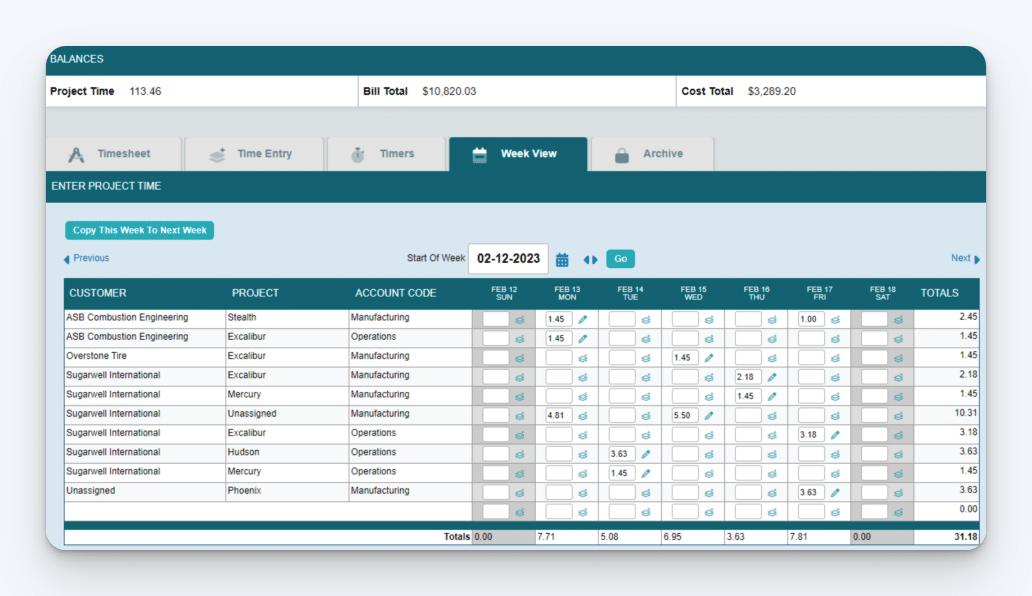Switch to the Week View tab
The image size is (1032, 596).
point(518,152)
